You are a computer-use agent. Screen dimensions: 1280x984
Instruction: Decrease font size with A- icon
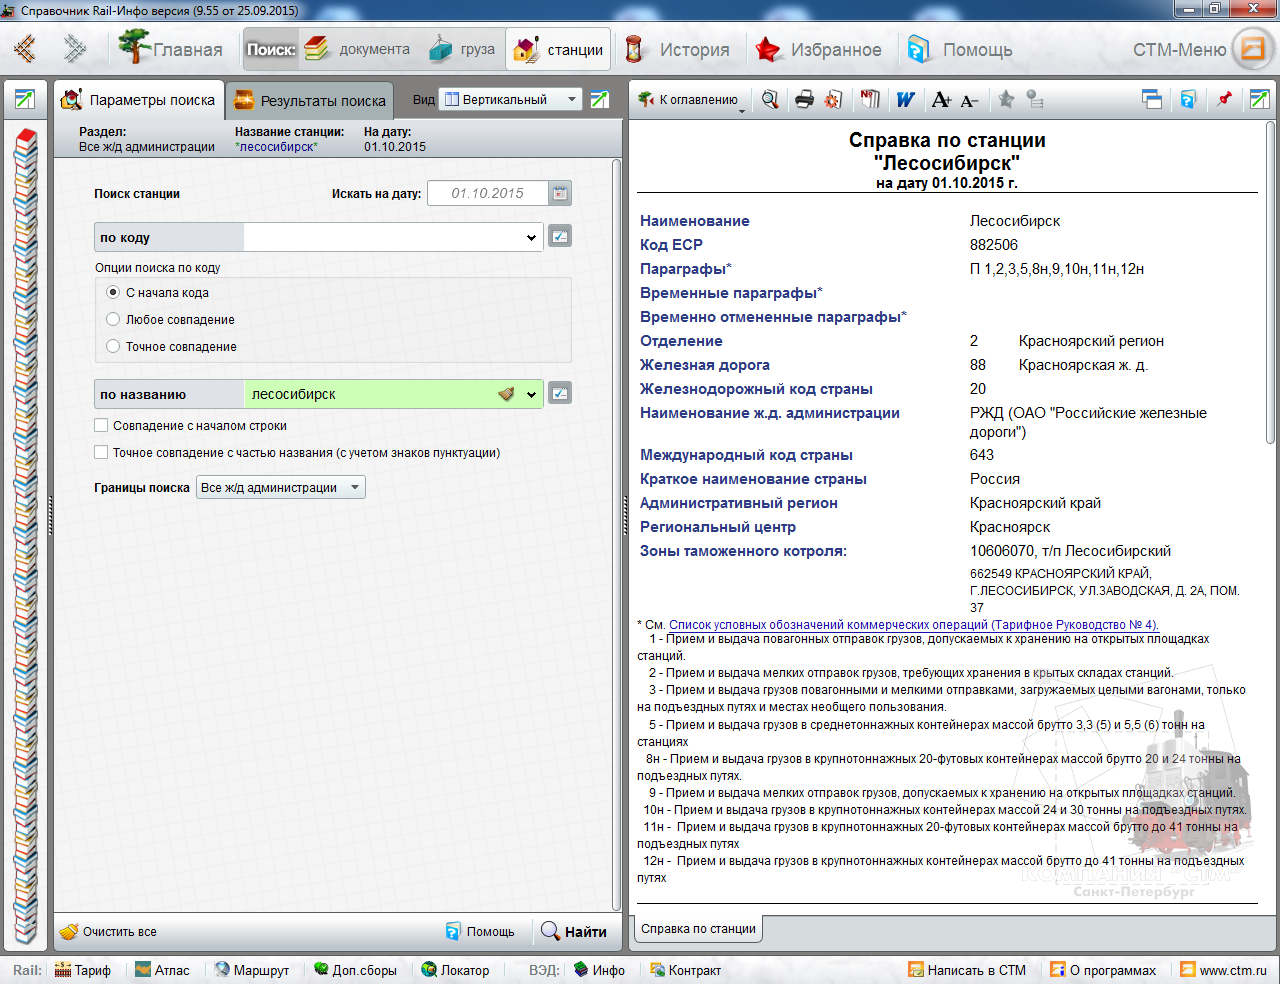click(x=969, y=100)
